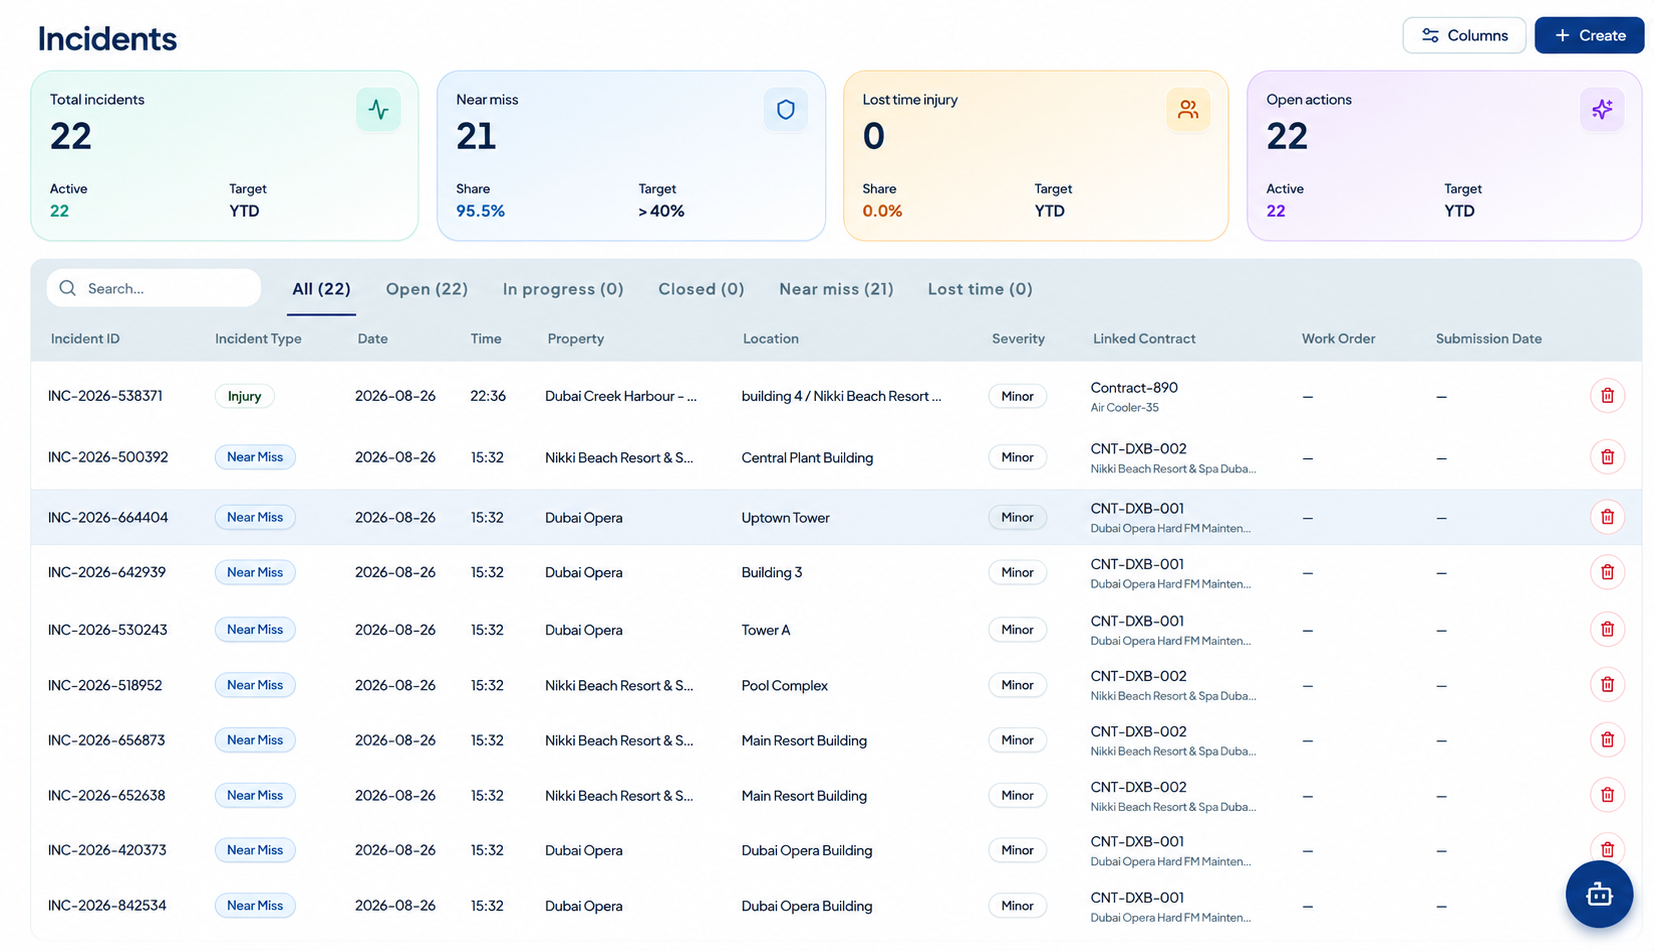The image size is (1654, 951).
Task: Filter by Near miss (21) tab
Action: pos(836,289)
